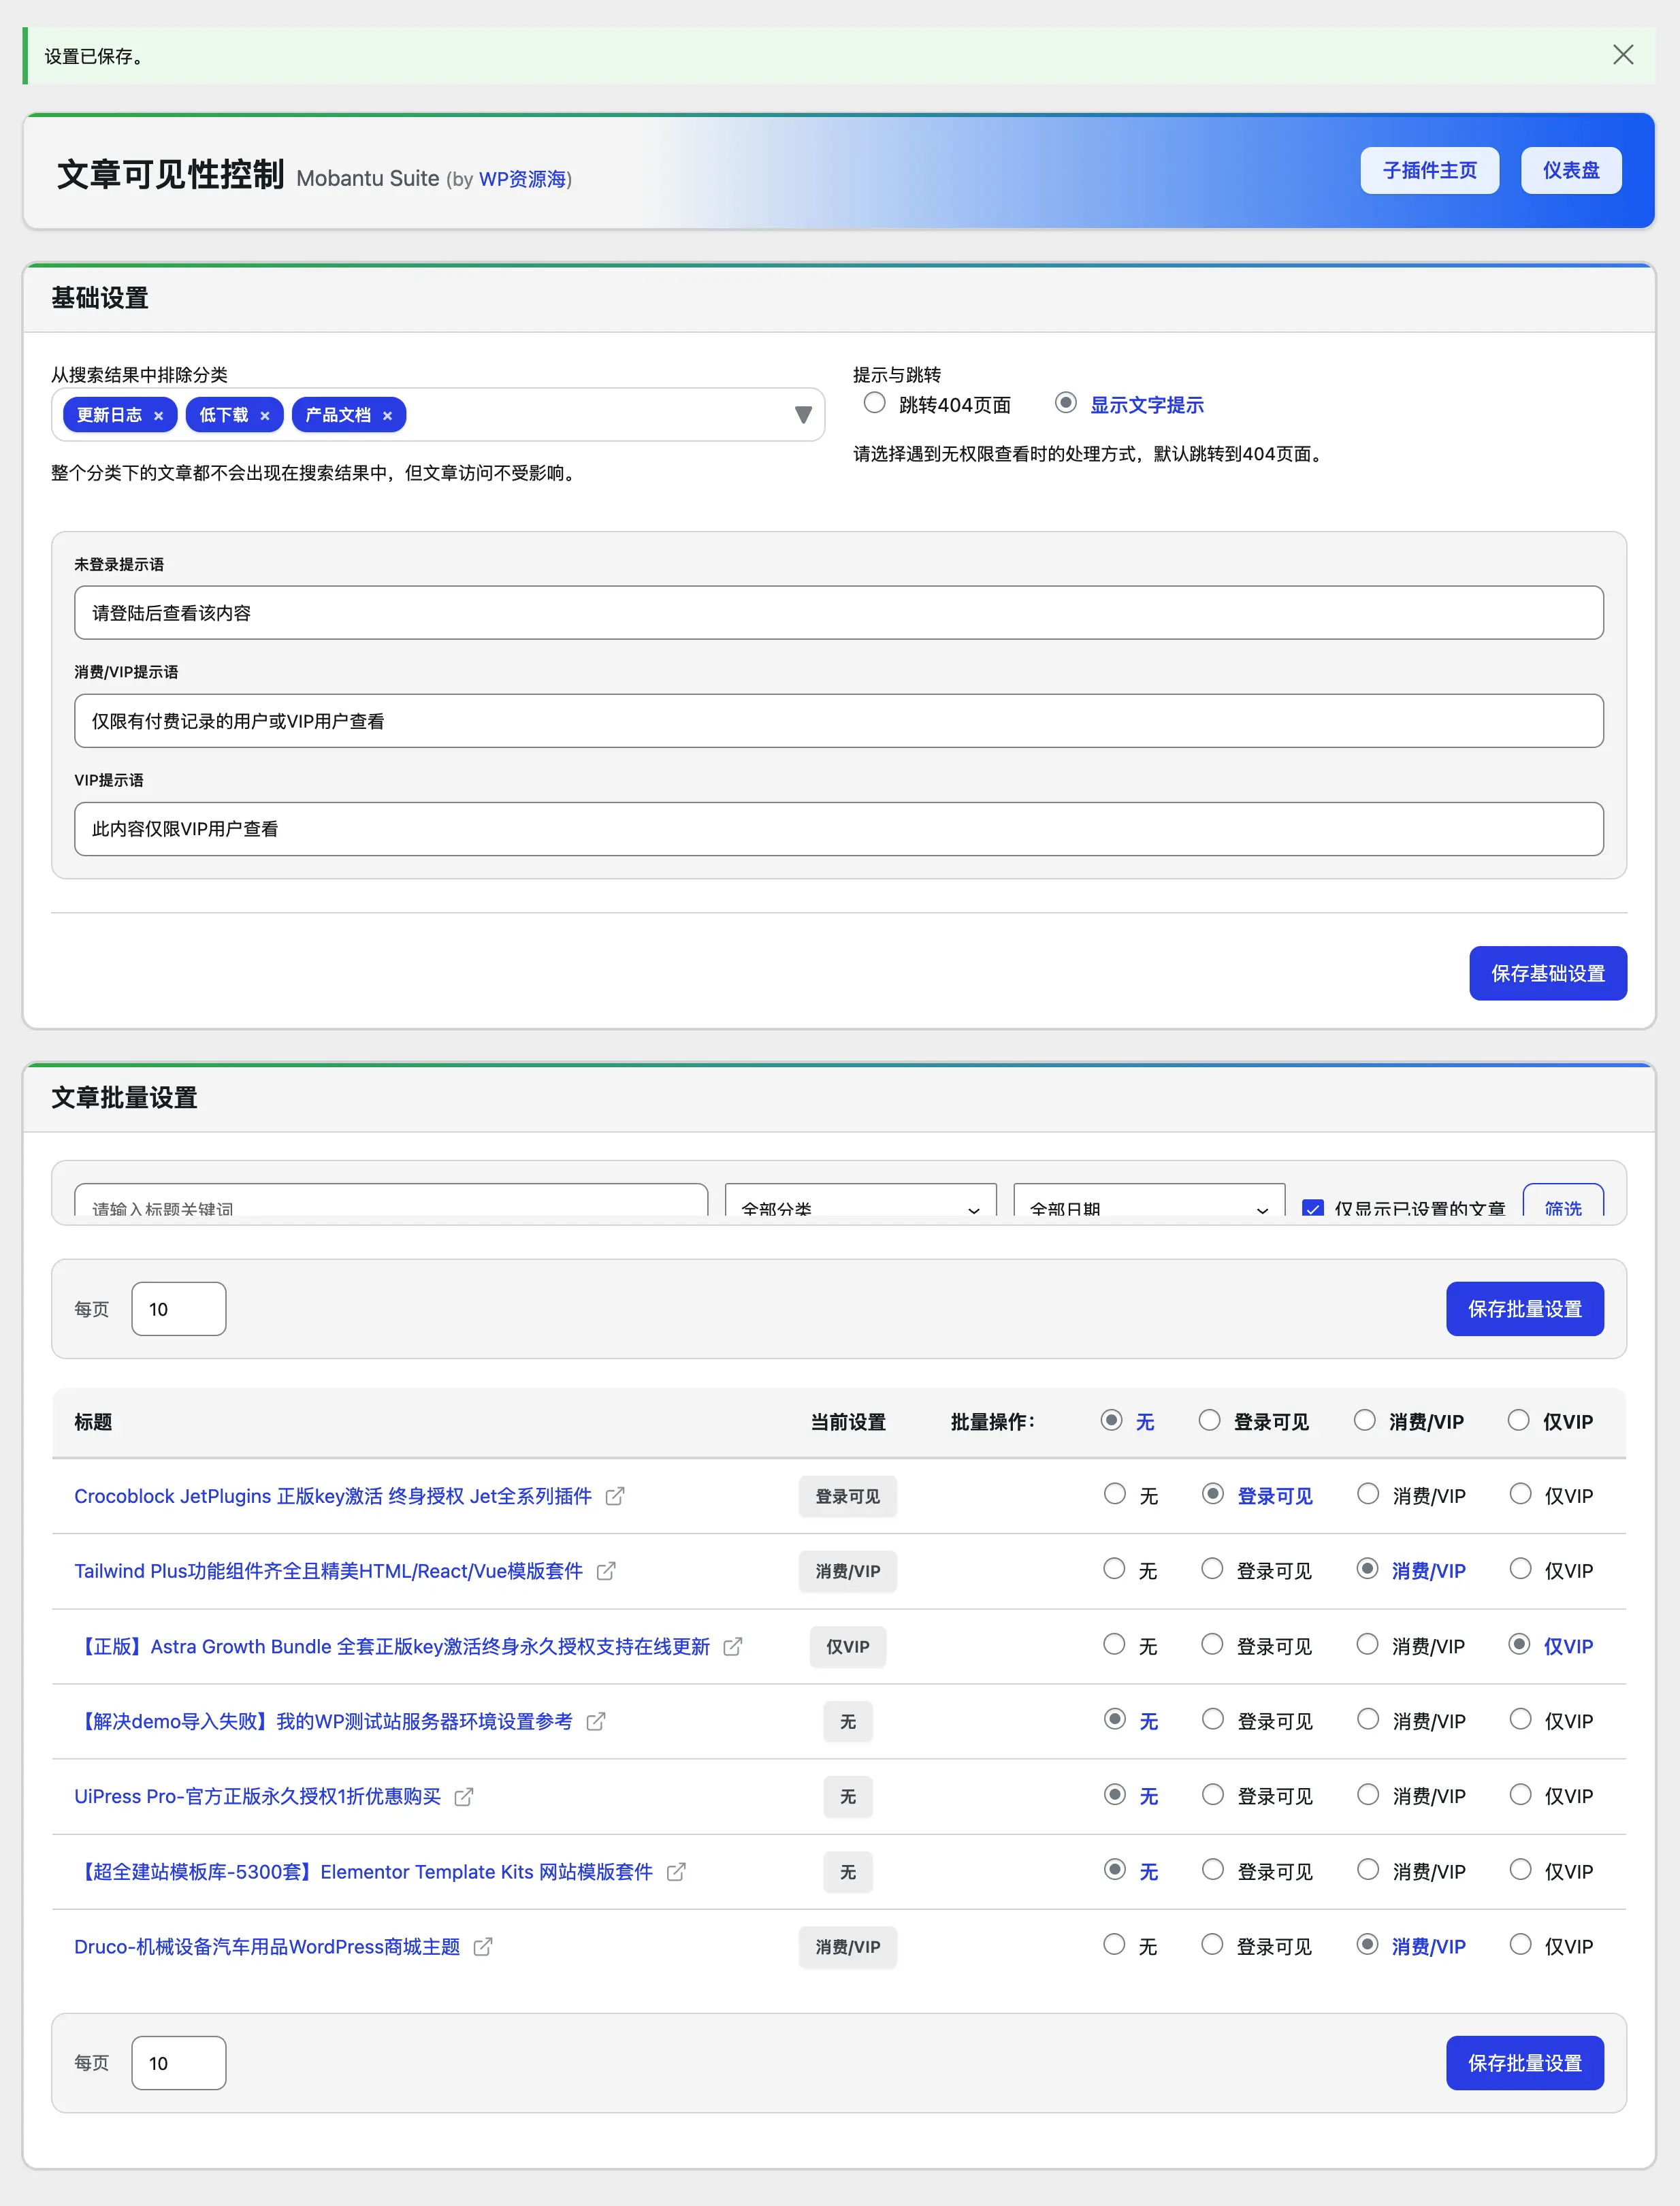
Task: Open the "全部日期" dropdown
Action: (1146, 1209)
